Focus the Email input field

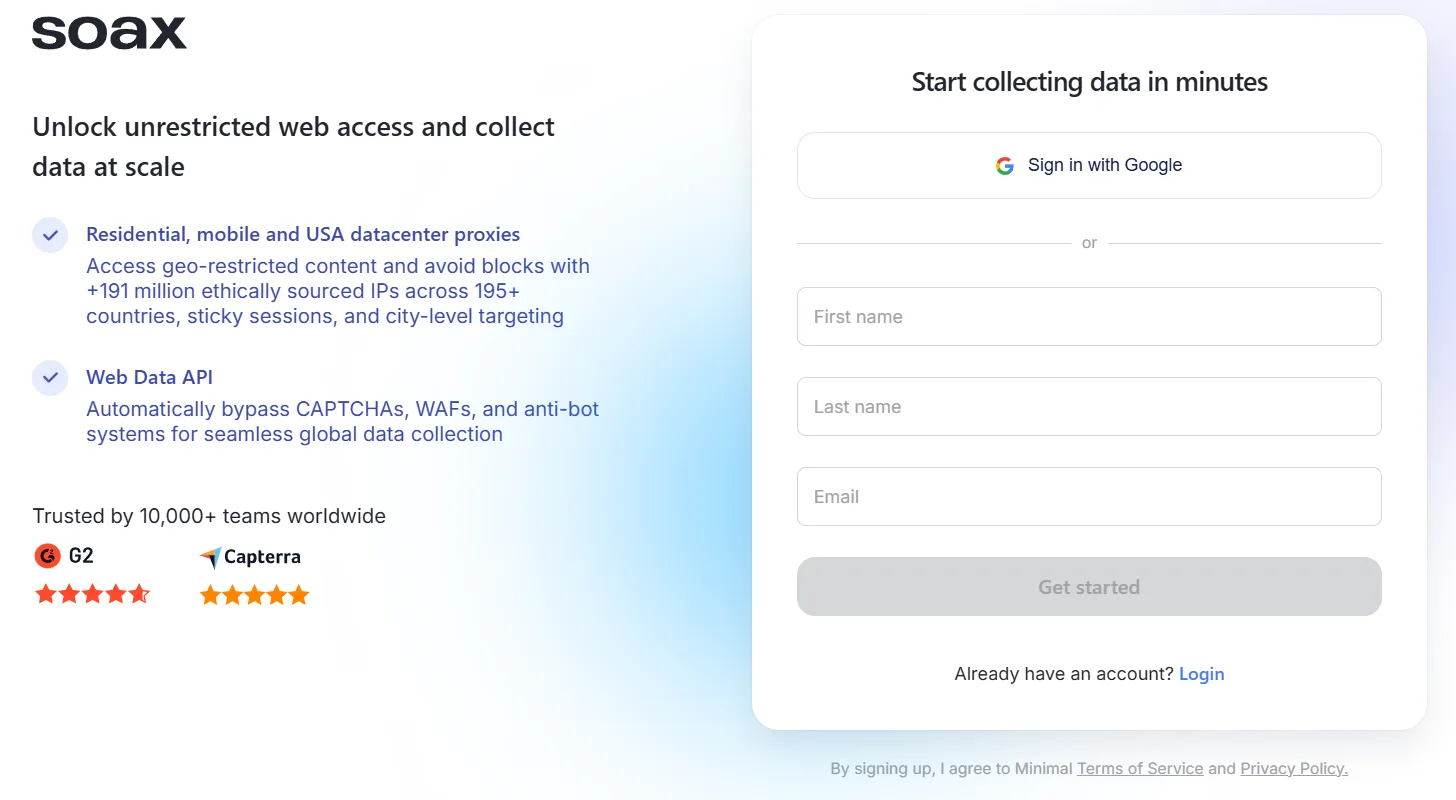[1089, 497]
